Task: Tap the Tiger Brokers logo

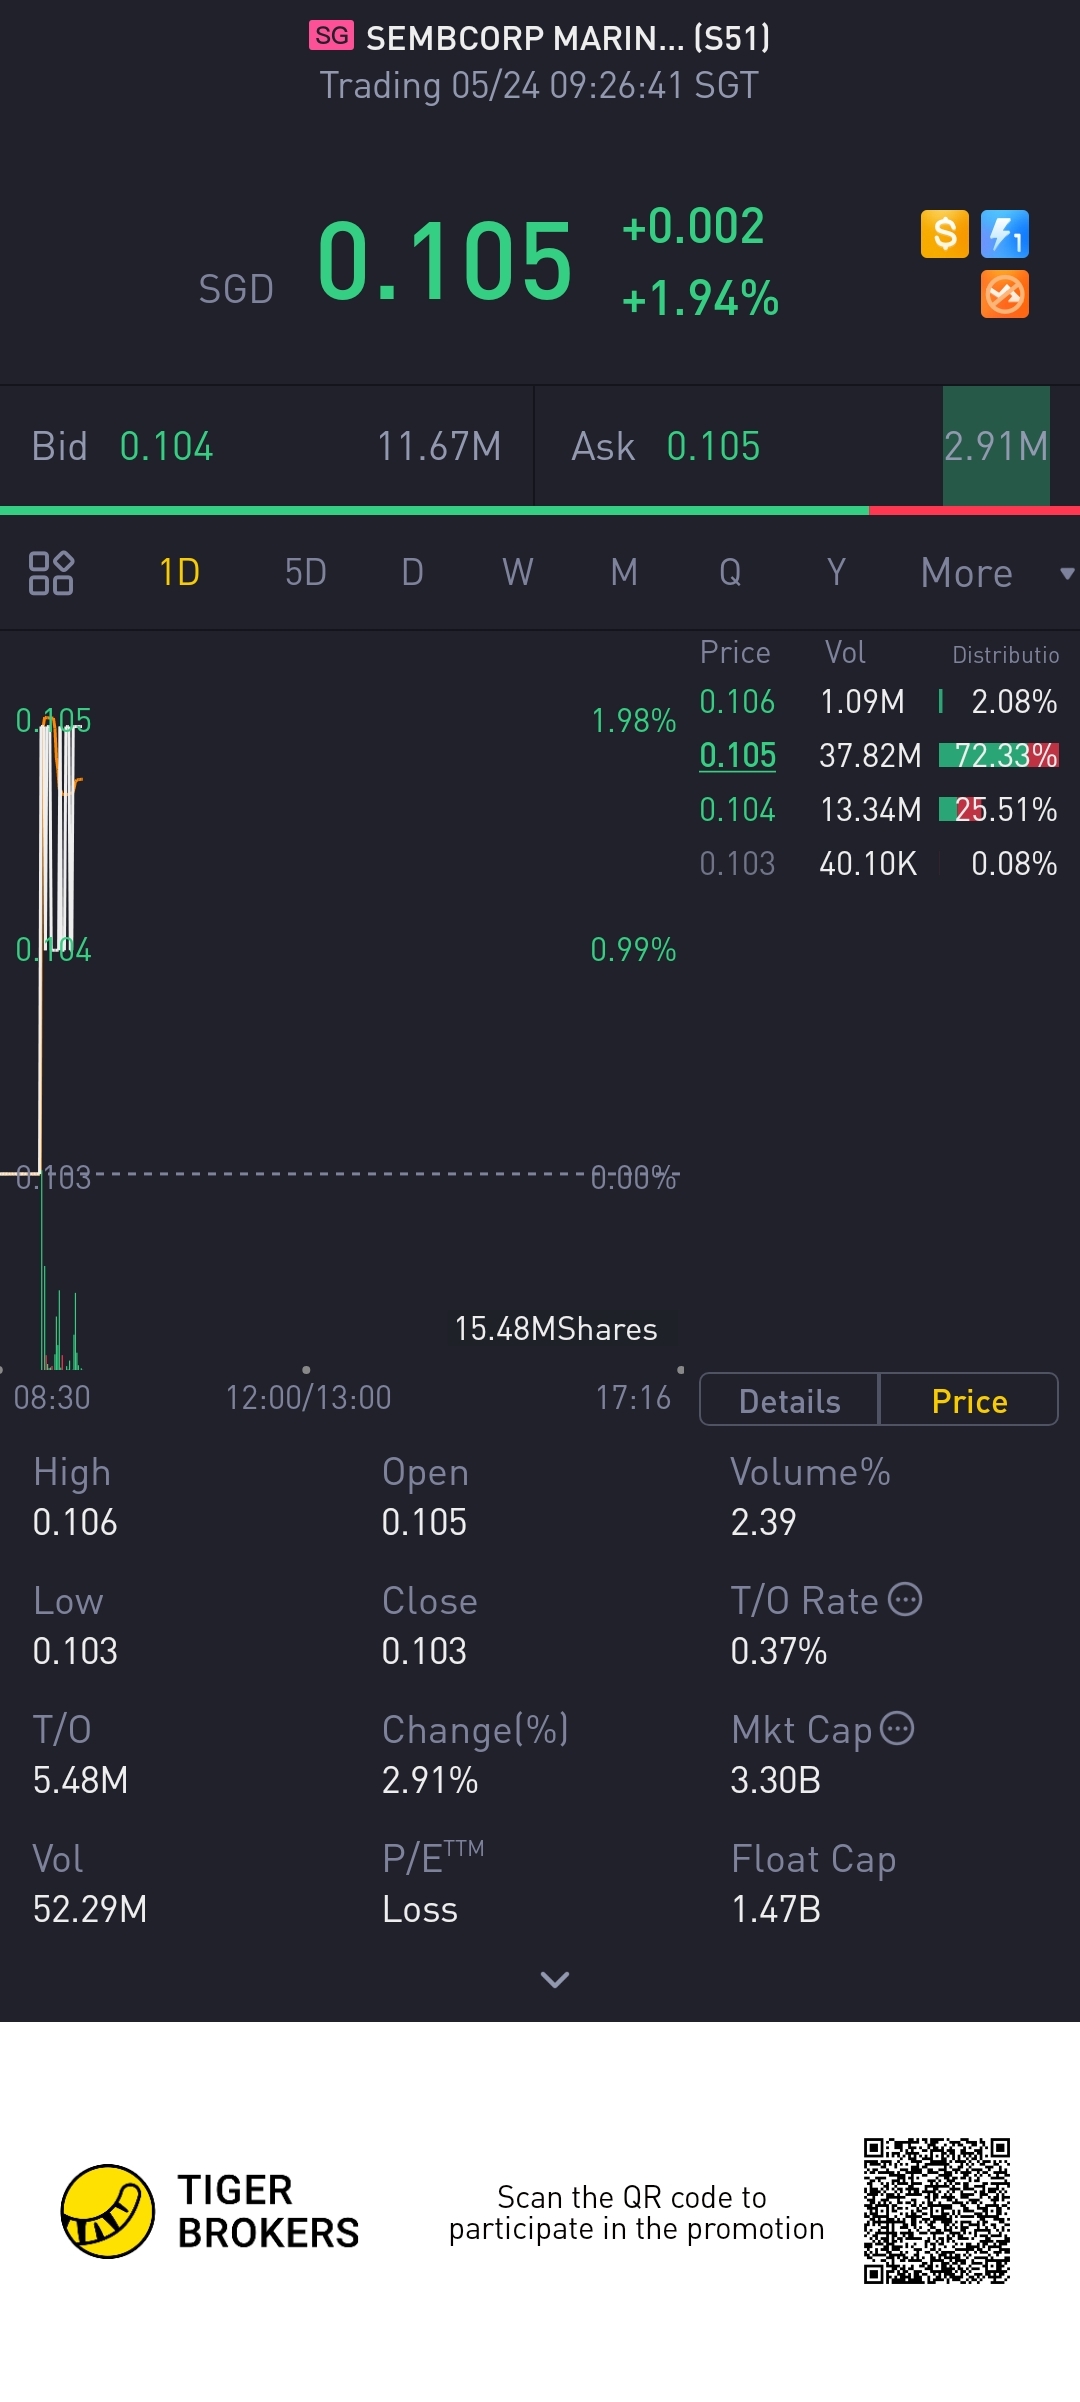Action: click(x=210, y=2212)
